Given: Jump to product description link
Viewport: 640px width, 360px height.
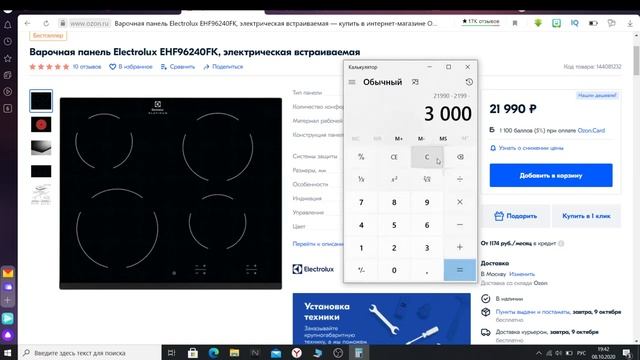Looking at the screenshot, I should pos(318,244).
